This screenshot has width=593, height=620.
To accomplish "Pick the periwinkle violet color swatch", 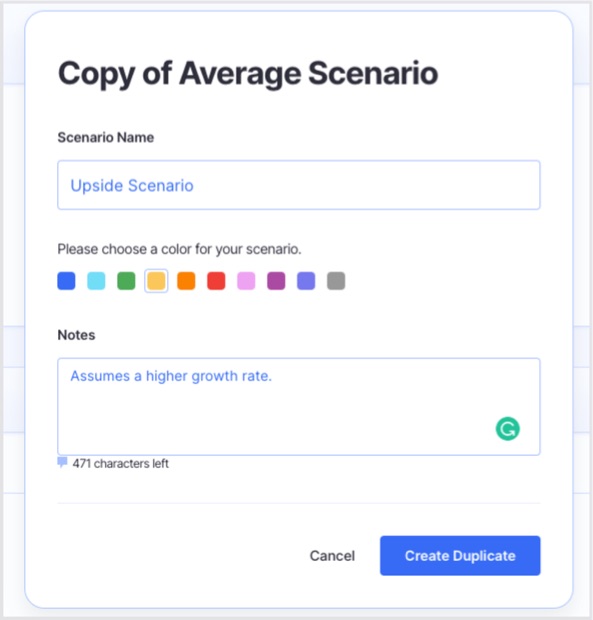I will [306, 281].
